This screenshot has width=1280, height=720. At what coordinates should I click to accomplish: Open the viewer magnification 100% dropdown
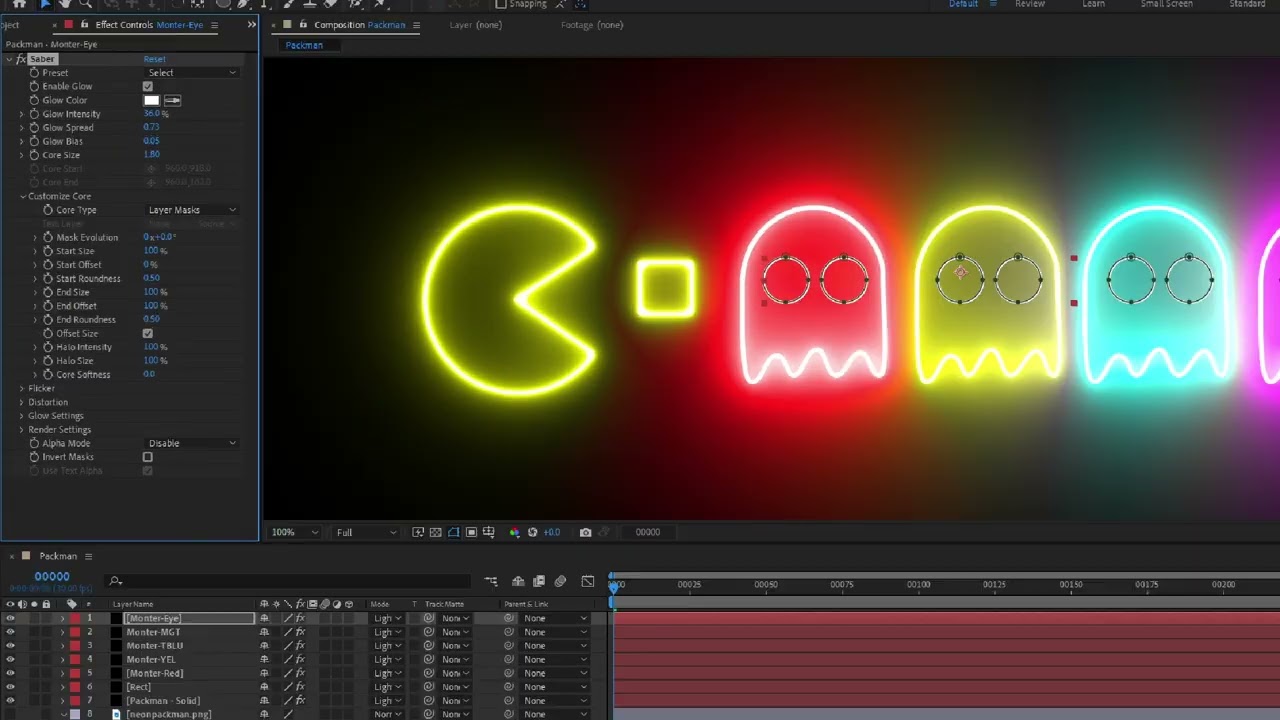(295, 532)
